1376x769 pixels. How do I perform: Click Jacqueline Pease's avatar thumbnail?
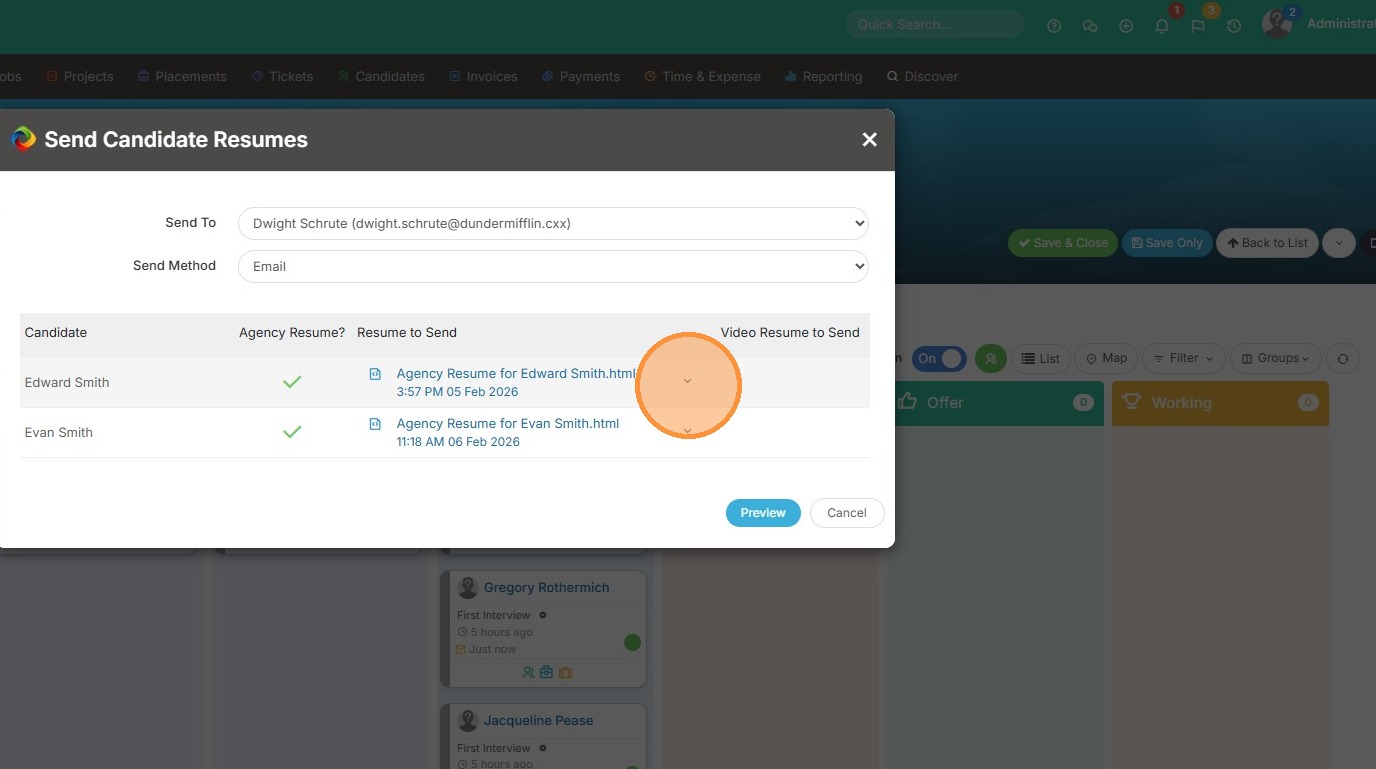tap(467, 720)
